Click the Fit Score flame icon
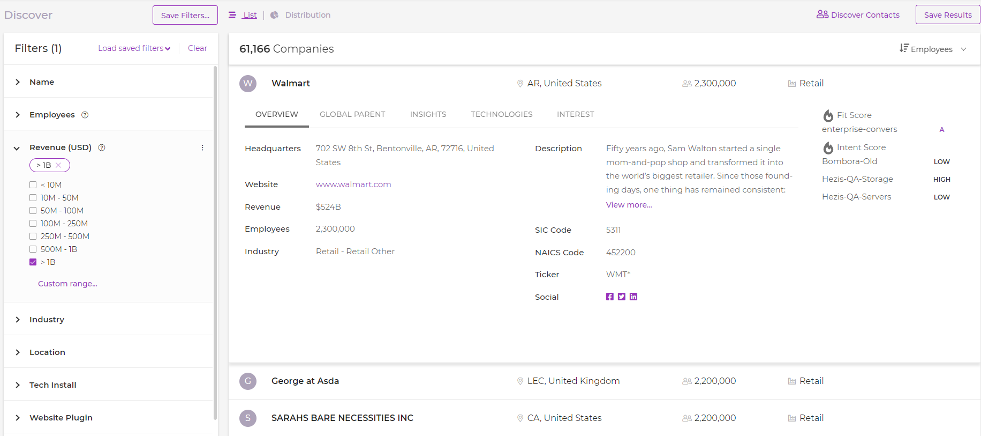The height and width of the screenshot is (436, 982). click(x=828, y=115)
